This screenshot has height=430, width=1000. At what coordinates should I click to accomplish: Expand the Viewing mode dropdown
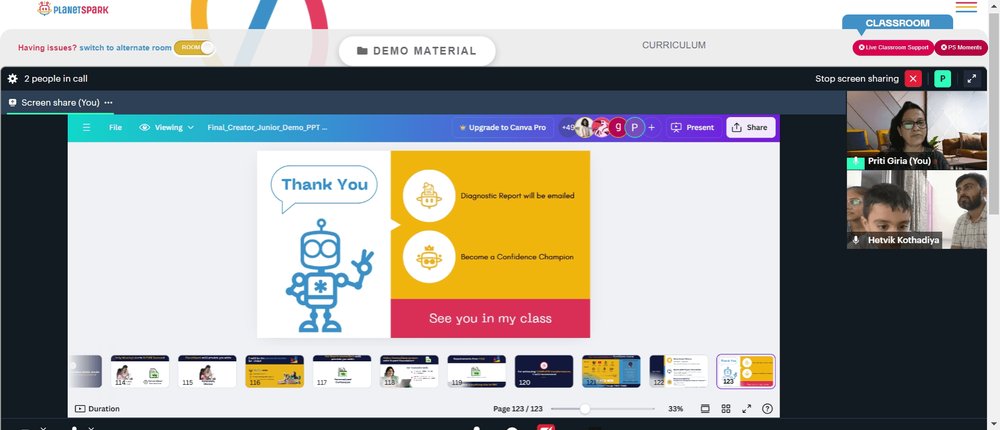click(x=167, y=128)
